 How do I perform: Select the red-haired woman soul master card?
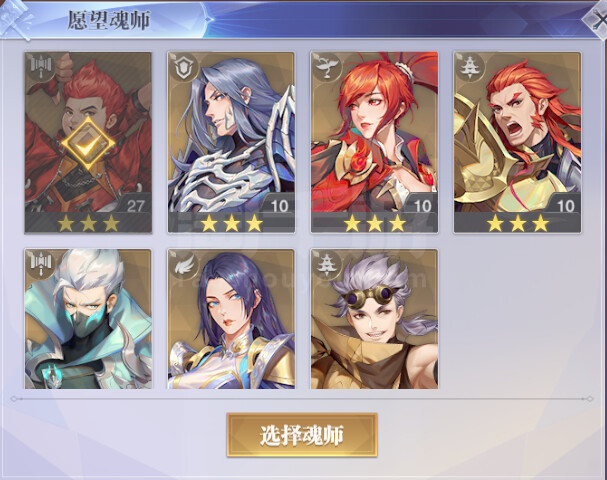click(374, 142)
